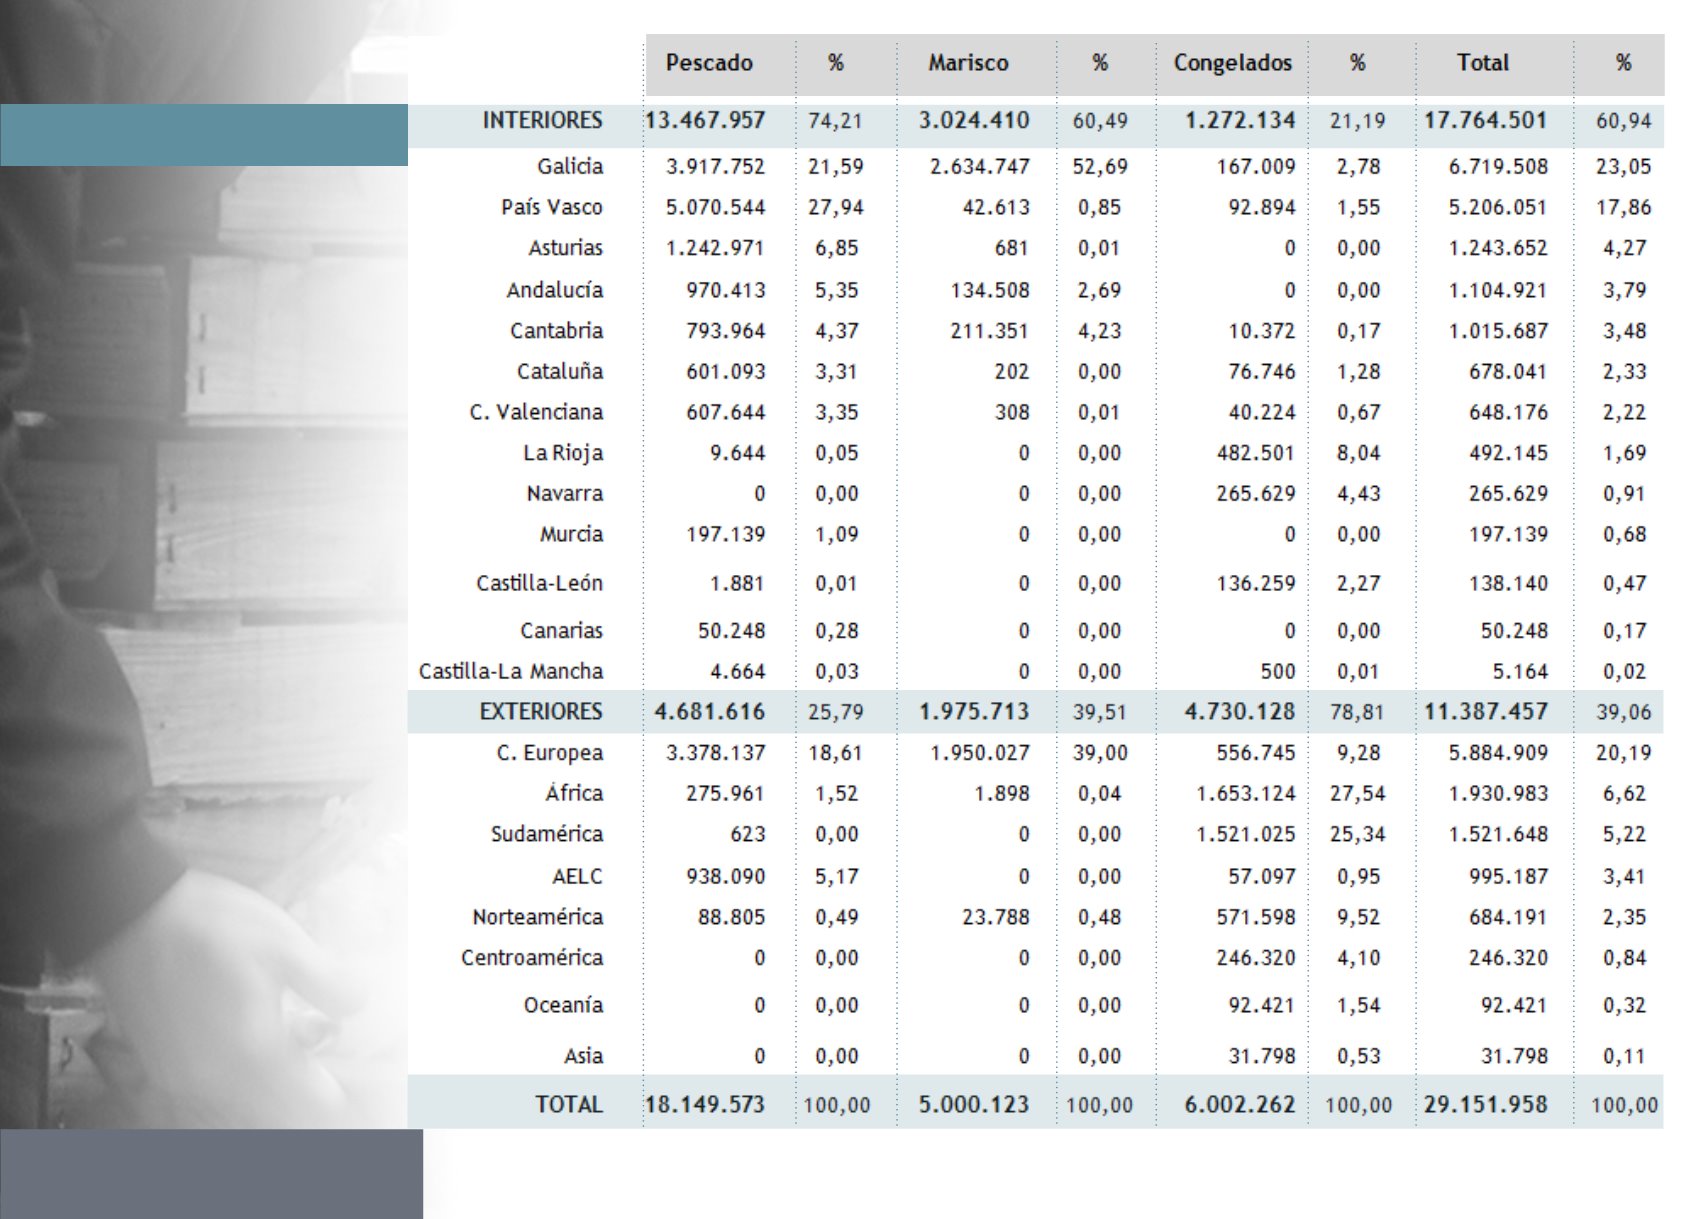
Task: Click the Centroamérica row label
Action: click(532, 957)
